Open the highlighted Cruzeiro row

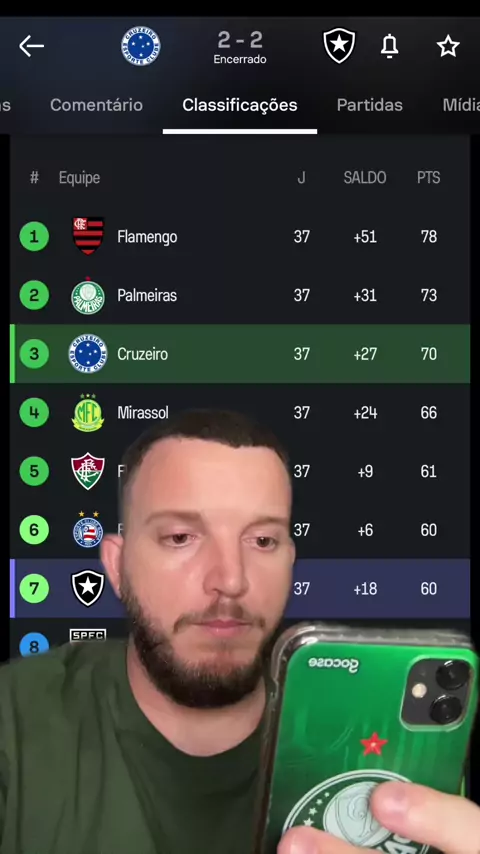pos(240,354)
